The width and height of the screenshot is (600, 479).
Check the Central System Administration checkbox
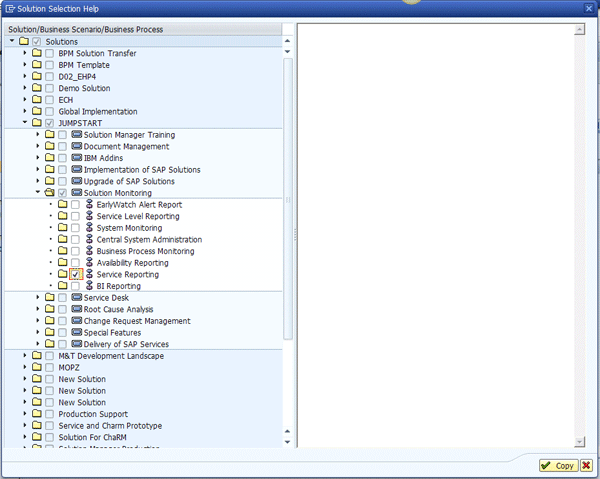[75, 240]
